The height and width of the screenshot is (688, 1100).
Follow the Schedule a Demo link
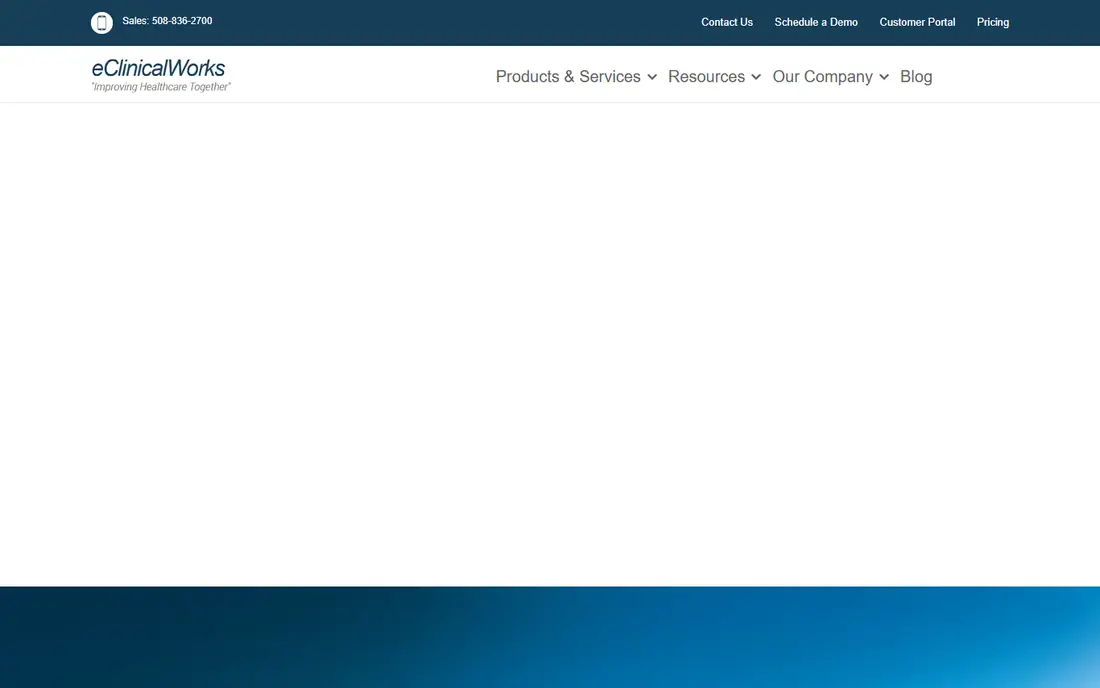click(816, 22)
